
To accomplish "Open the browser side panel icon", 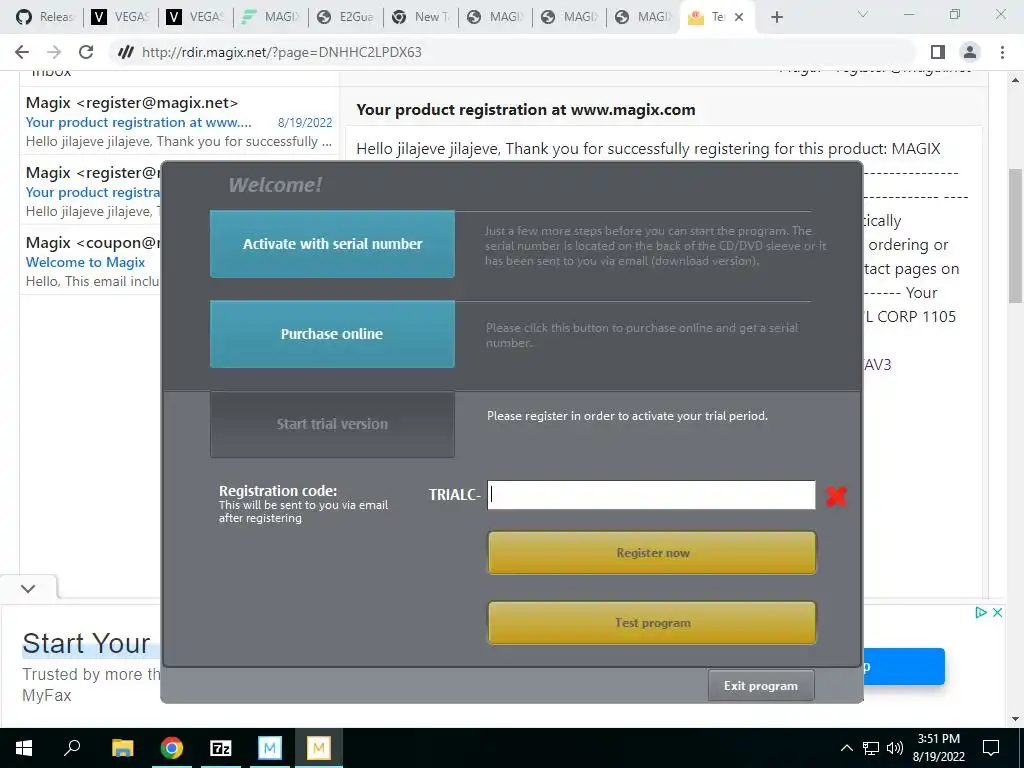I will click(x=938, y=52).
